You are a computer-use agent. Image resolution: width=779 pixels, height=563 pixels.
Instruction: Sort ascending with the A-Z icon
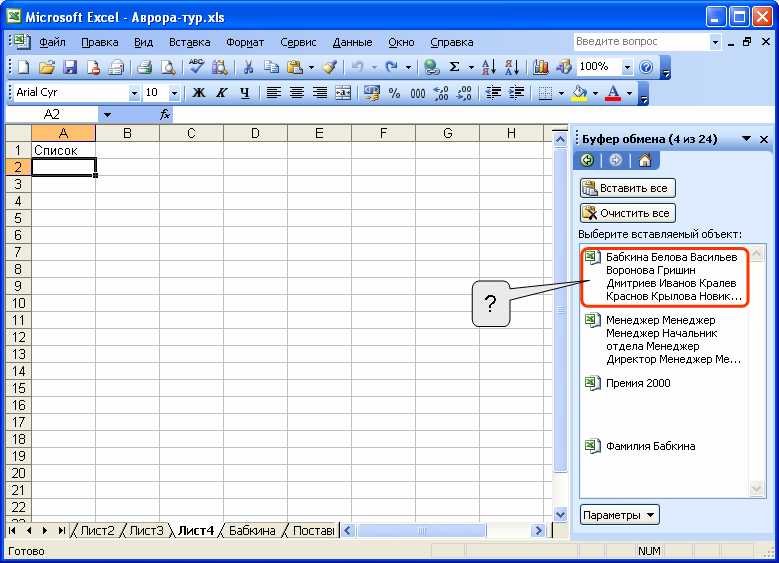489,67
